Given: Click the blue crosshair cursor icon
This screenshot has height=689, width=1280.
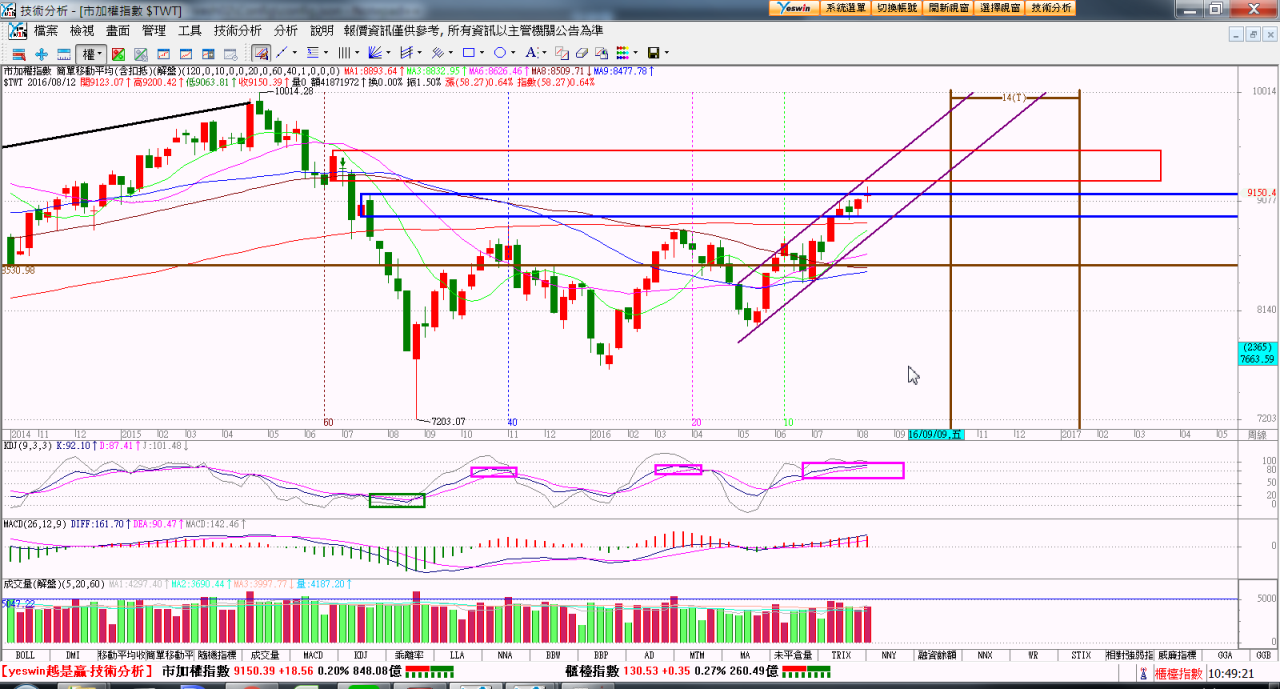Looking at the screenshot, I should click(41, 53).
